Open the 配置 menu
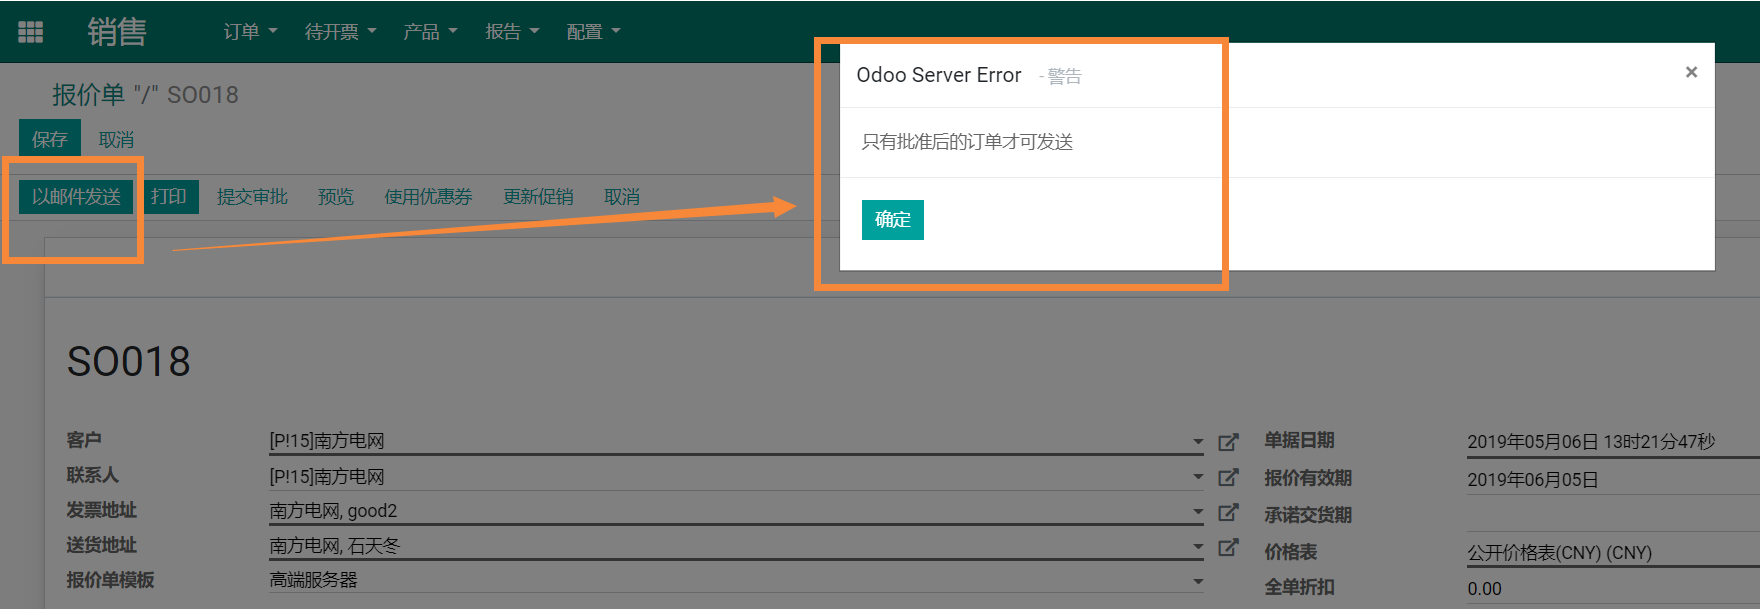Viewport: 1760px width, 609px height. [x=593, y=32]
